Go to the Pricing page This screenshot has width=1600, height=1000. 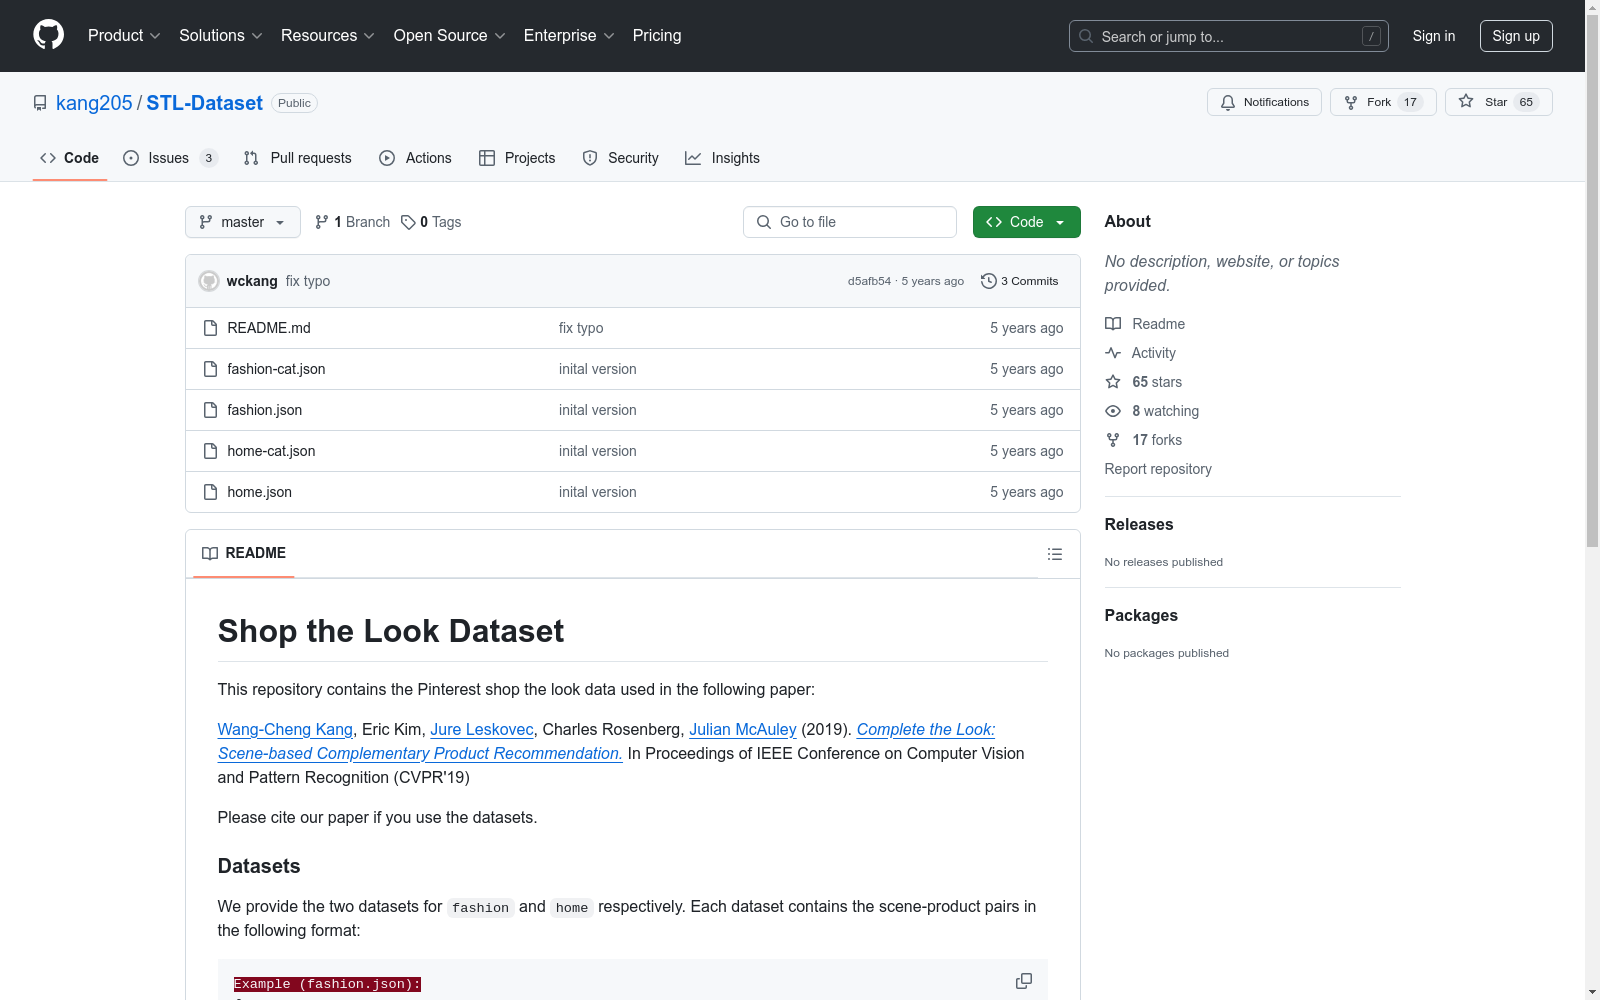tap(657, 36)
